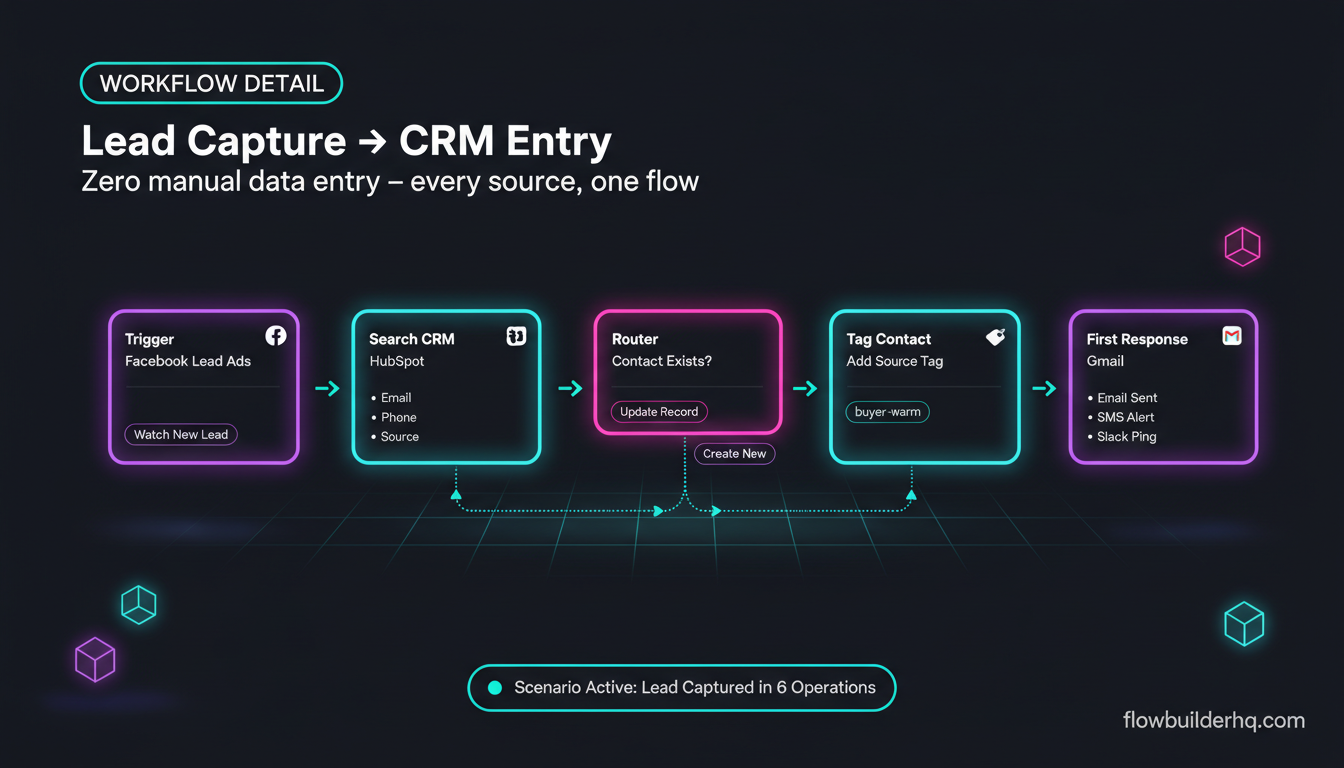
Task: Click the Scenario Active status pill
Action: click(x=682, y=688)
